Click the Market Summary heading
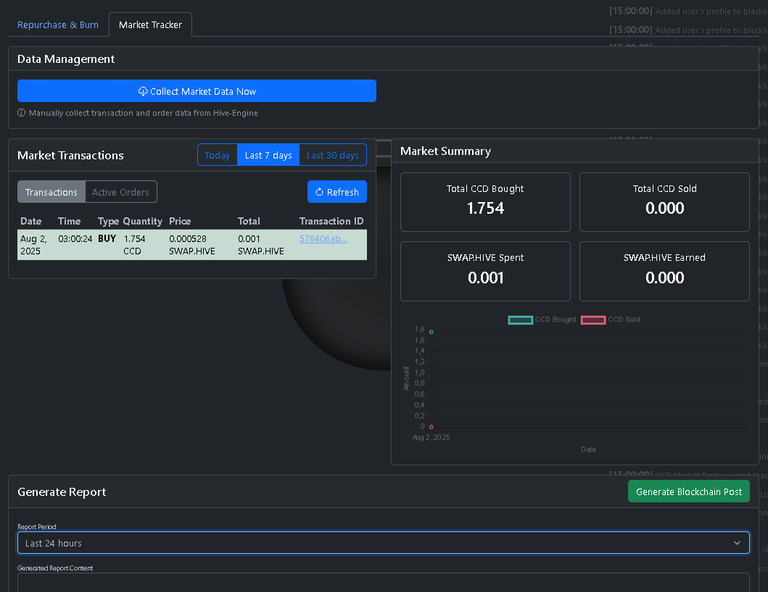Image resolution: width=768 pixels, height=592 pixels. point(445,151)
